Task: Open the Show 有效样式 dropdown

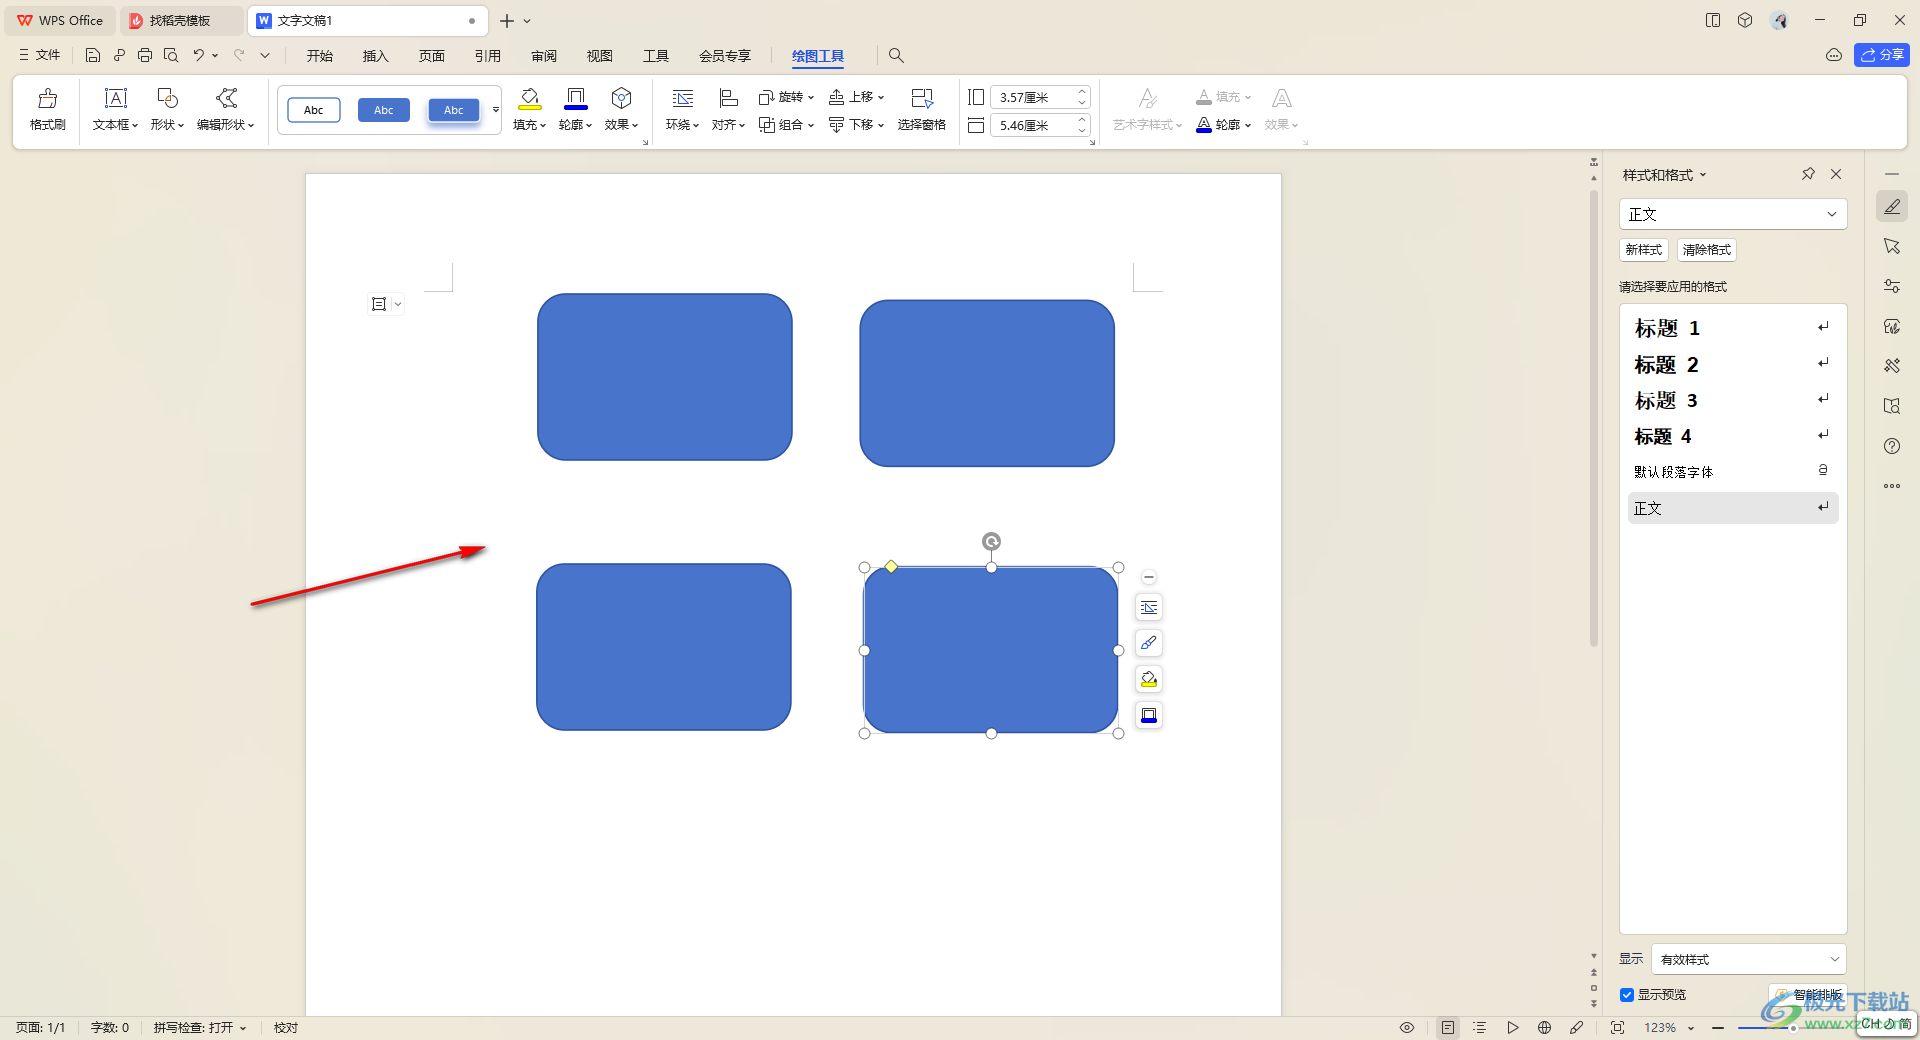Action: point(1749,959)
